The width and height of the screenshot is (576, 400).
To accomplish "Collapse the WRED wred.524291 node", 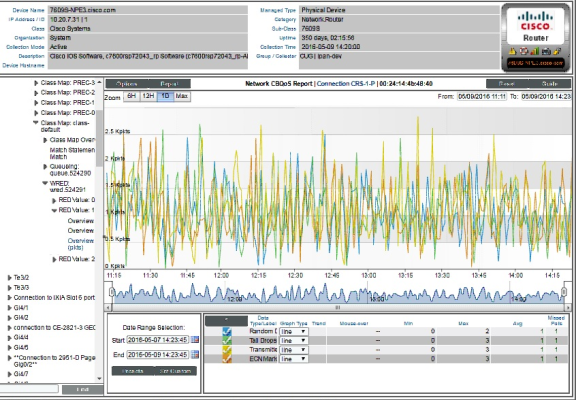I will pos(45,183).
